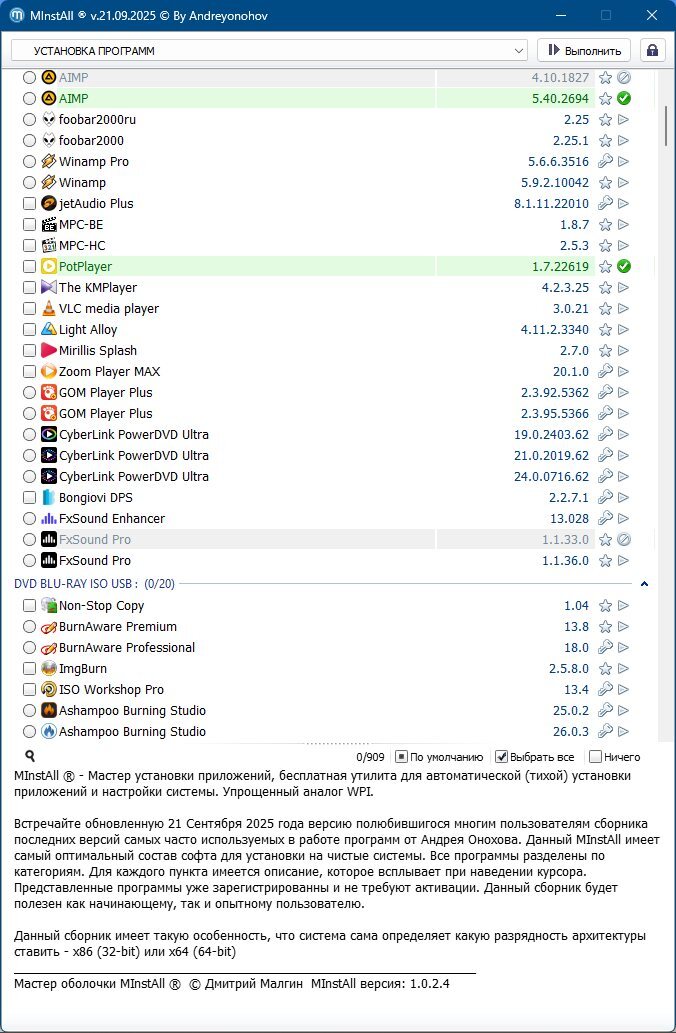Screen dimensions: 676x1033
Task: Click the key icon for jetAudio Plus
Action: [605, 204]
